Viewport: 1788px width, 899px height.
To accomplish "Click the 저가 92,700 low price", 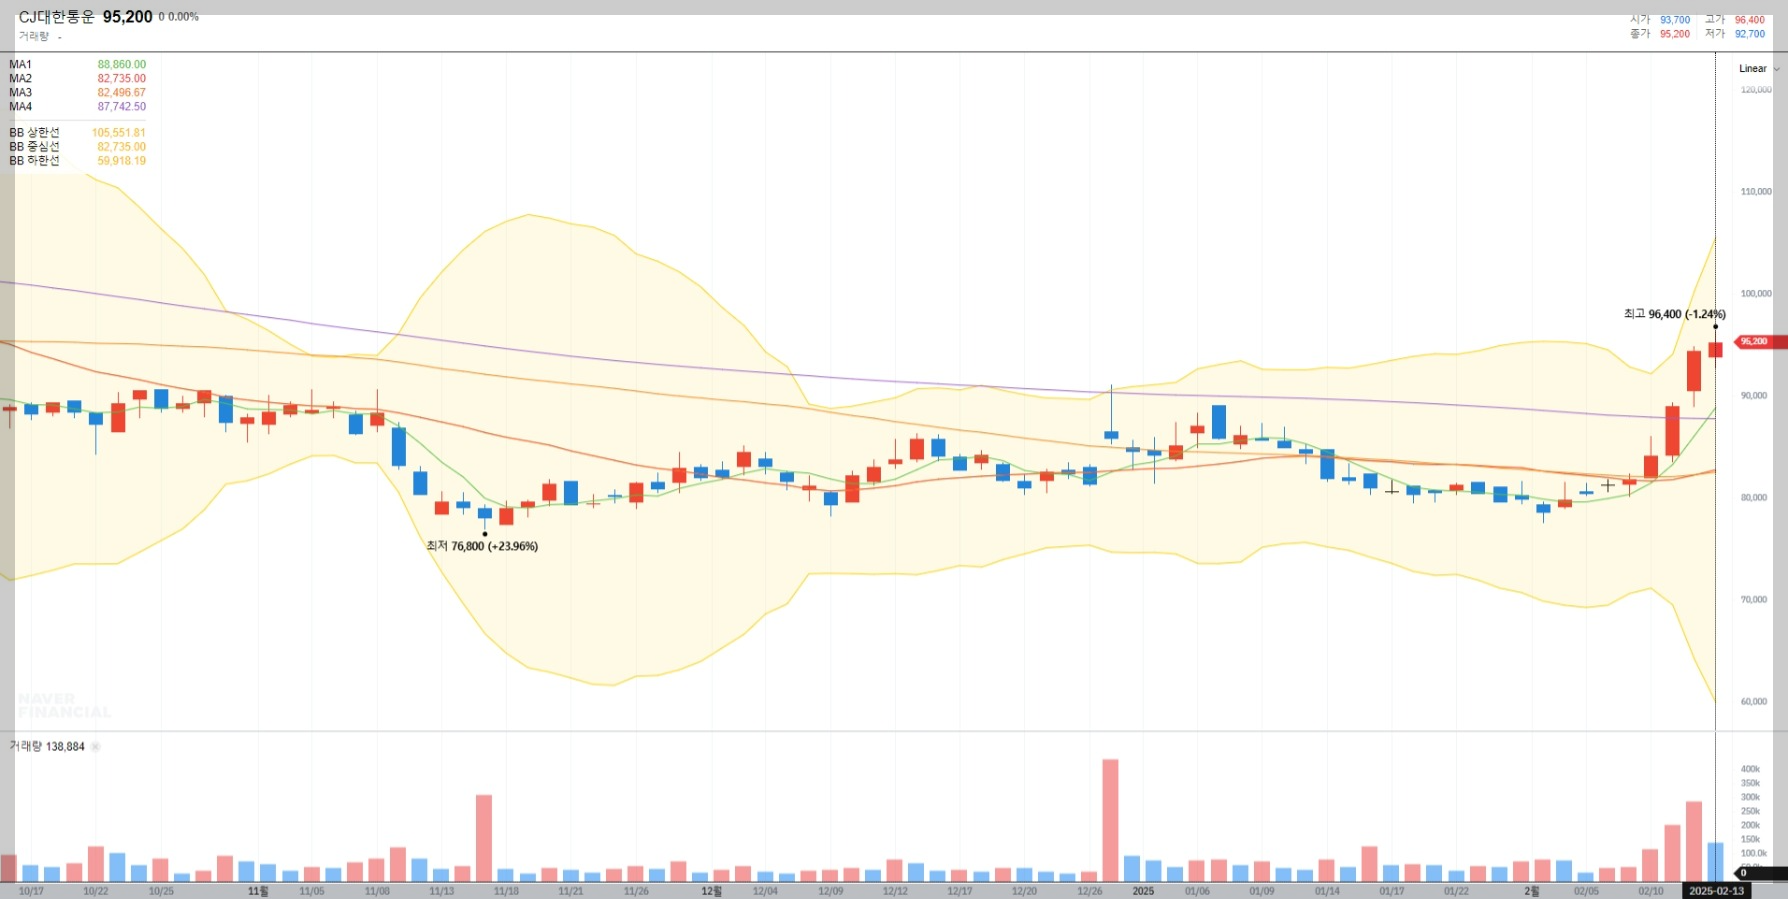I will coord(1735,34).
